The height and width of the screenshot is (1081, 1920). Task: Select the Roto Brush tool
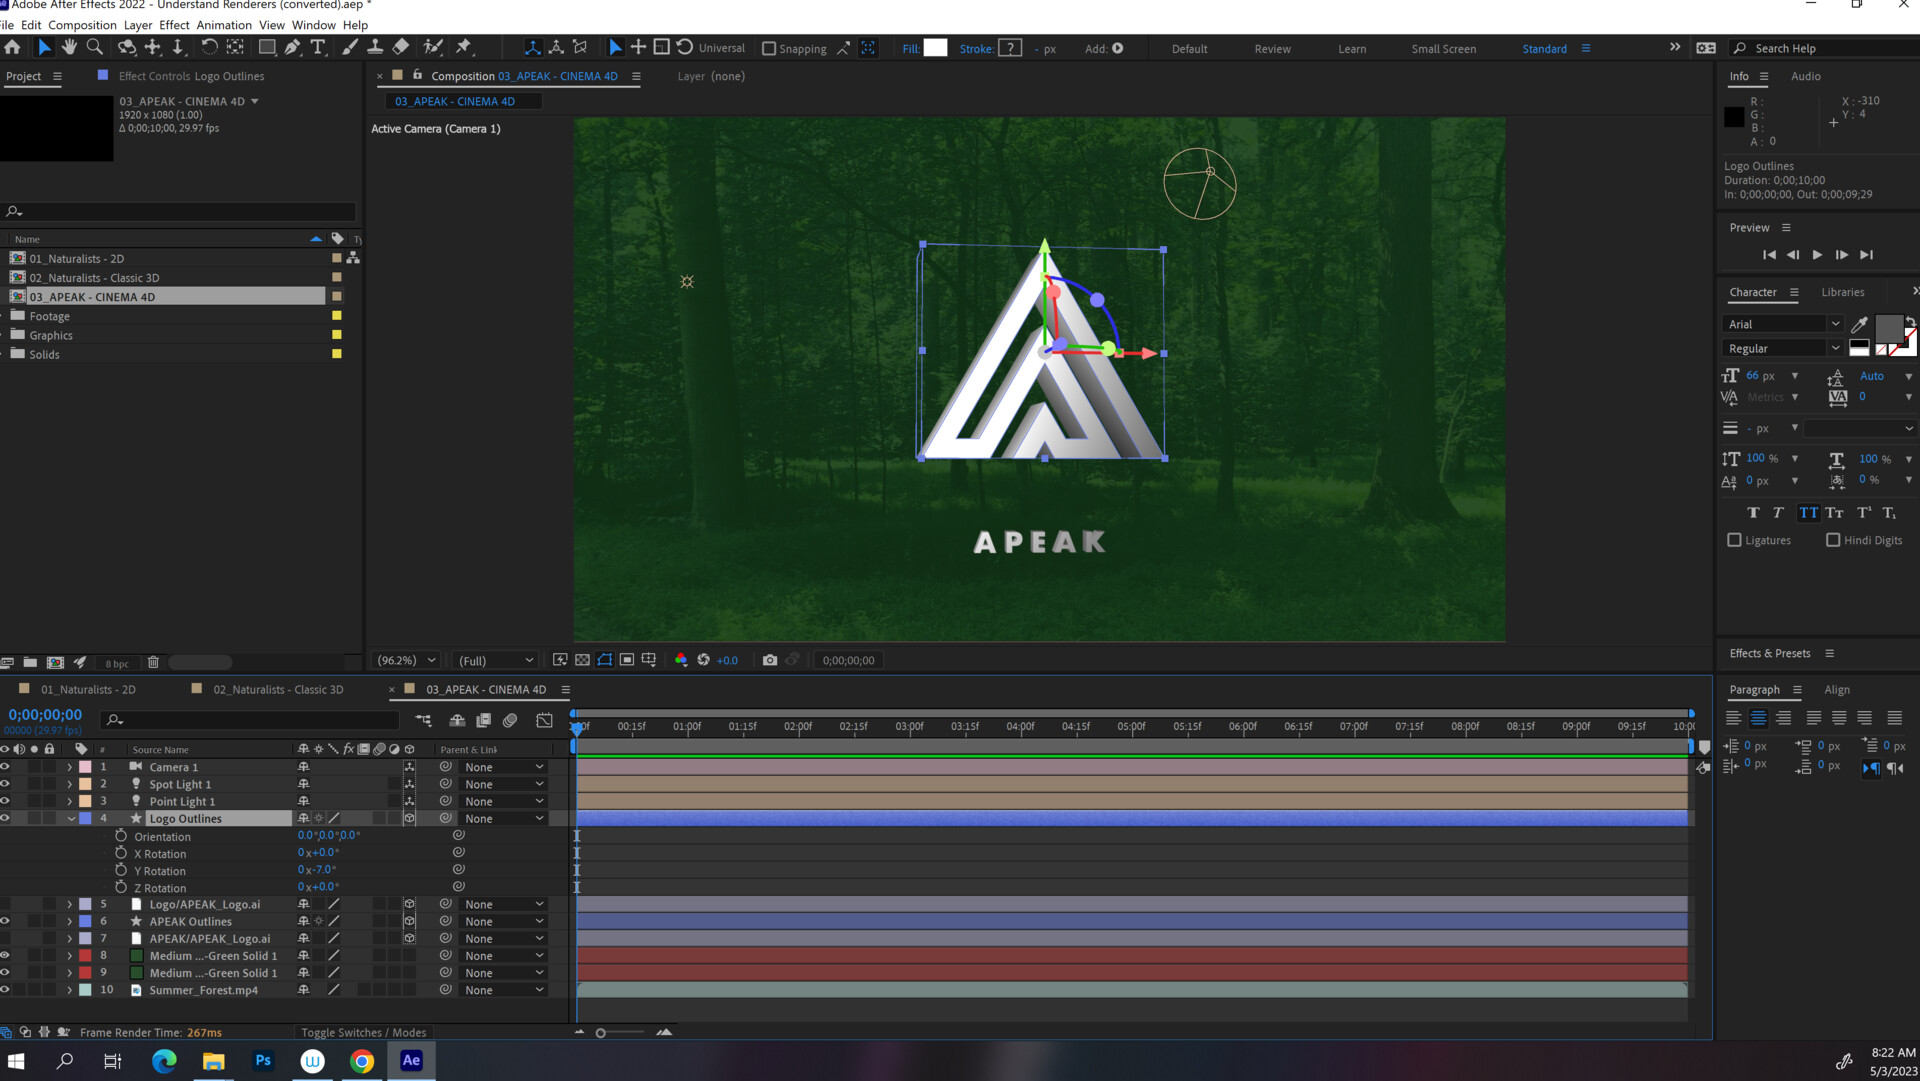431,47
